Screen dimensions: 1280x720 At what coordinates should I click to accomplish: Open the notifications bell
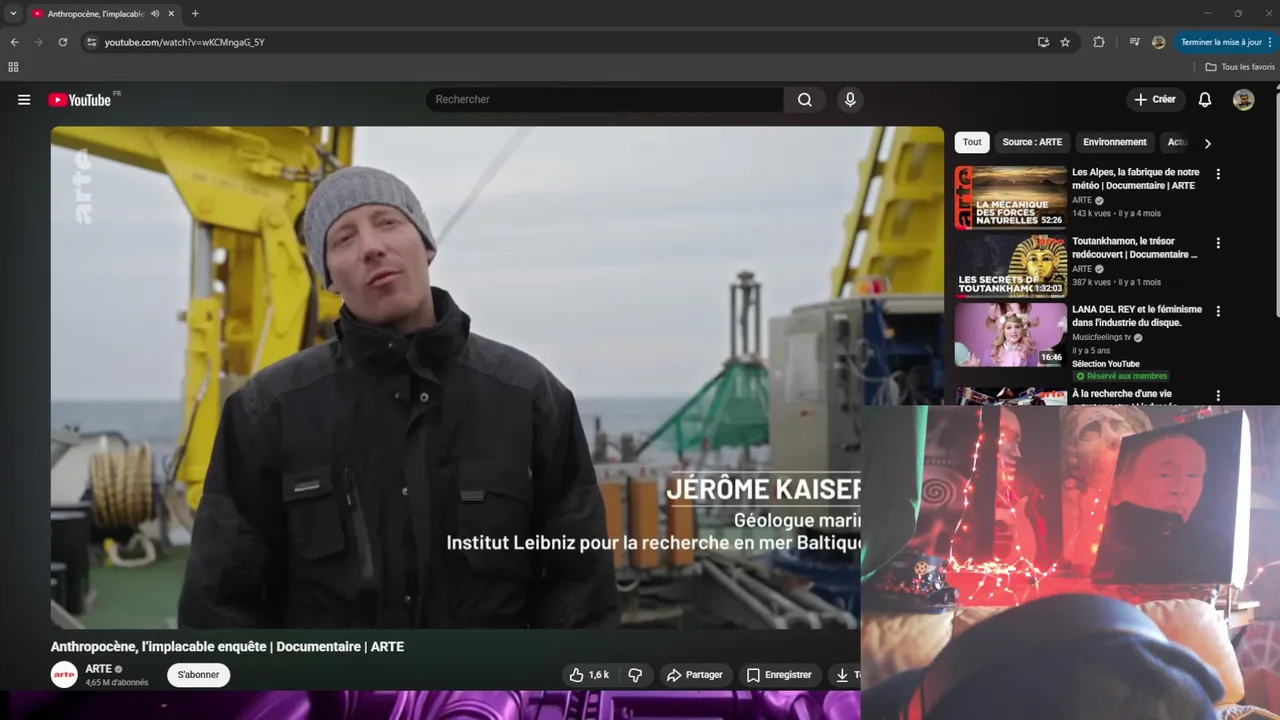pos(1205,100)
